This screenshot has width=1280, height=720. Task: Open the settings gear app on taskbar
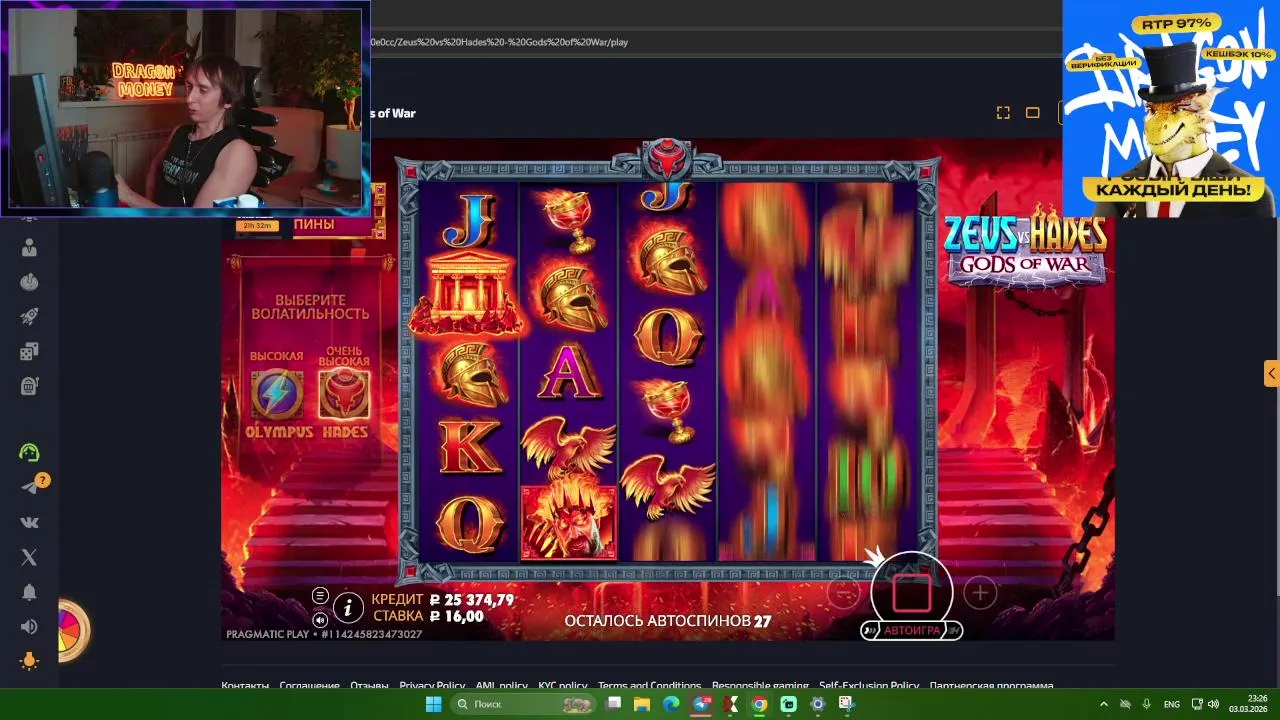(817, 704)
